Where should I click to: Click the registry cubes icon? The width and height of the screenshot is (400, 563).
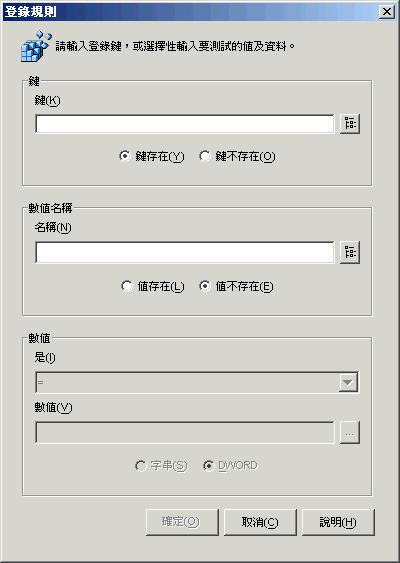click(36, 46)
